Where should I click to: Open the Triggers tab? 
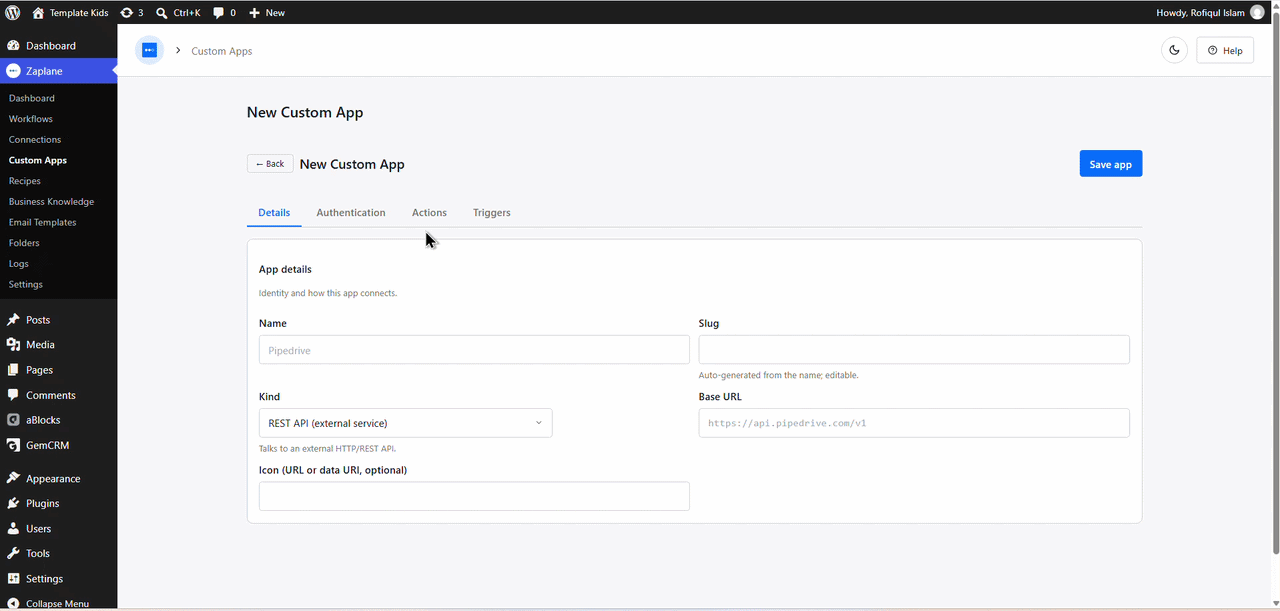[492, 213]
